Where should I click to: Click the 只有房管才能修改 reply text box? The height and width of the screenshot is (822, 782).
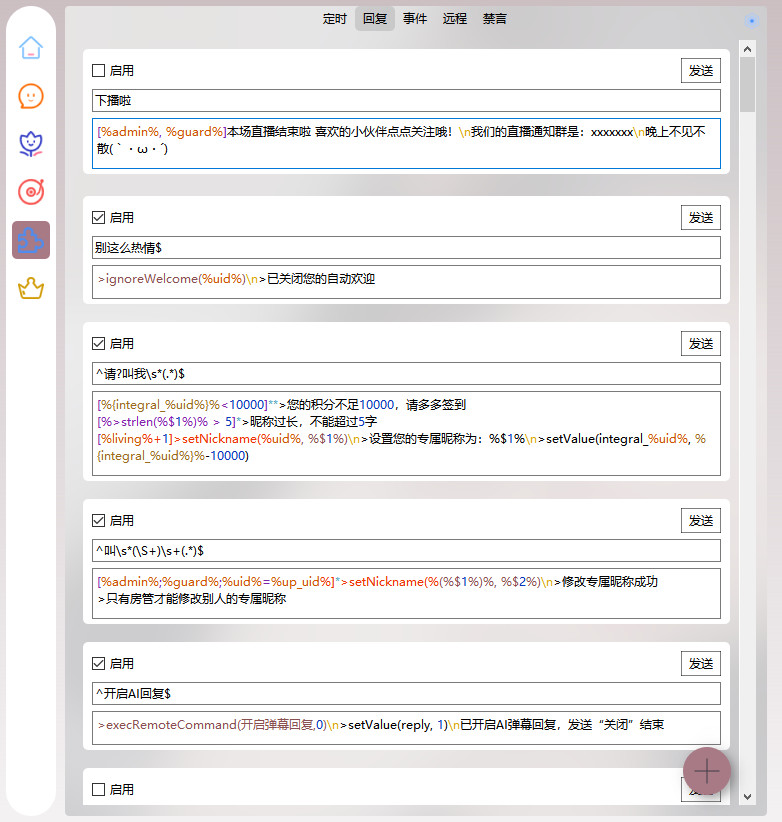pos(406,593)
